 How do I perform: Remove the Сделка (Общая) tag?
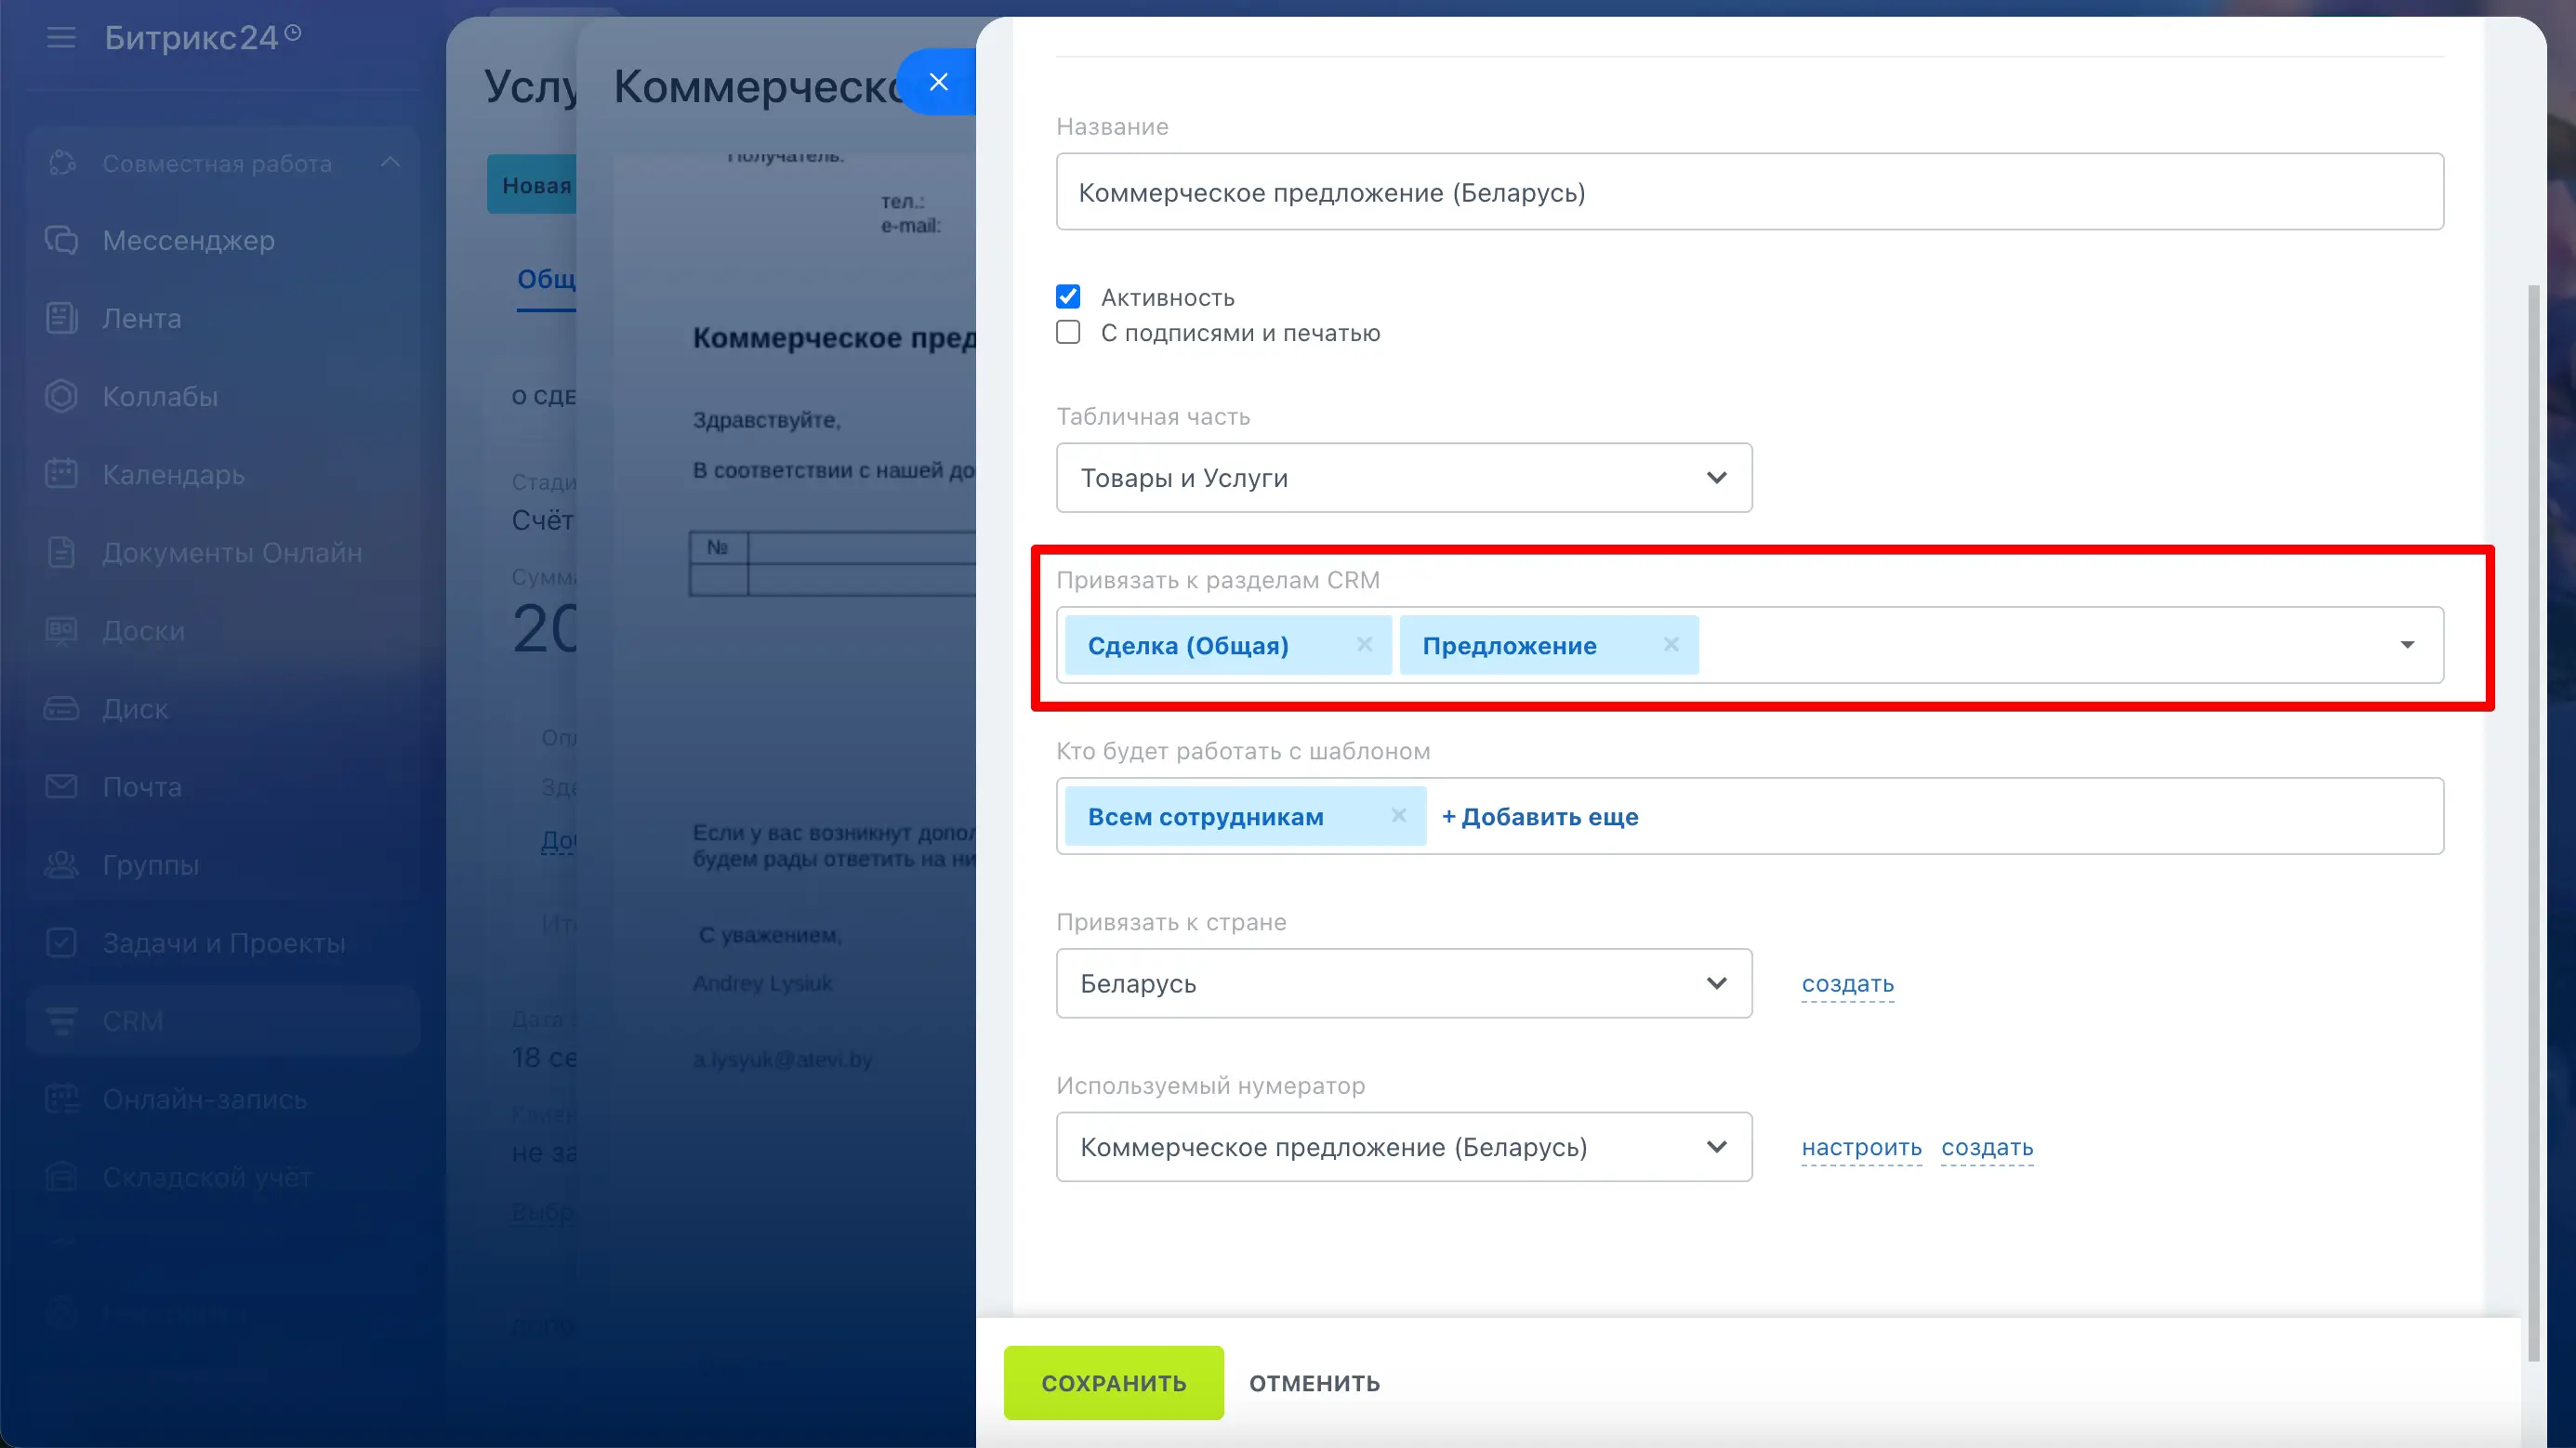pyautogui.click(x=1364, y=645)
